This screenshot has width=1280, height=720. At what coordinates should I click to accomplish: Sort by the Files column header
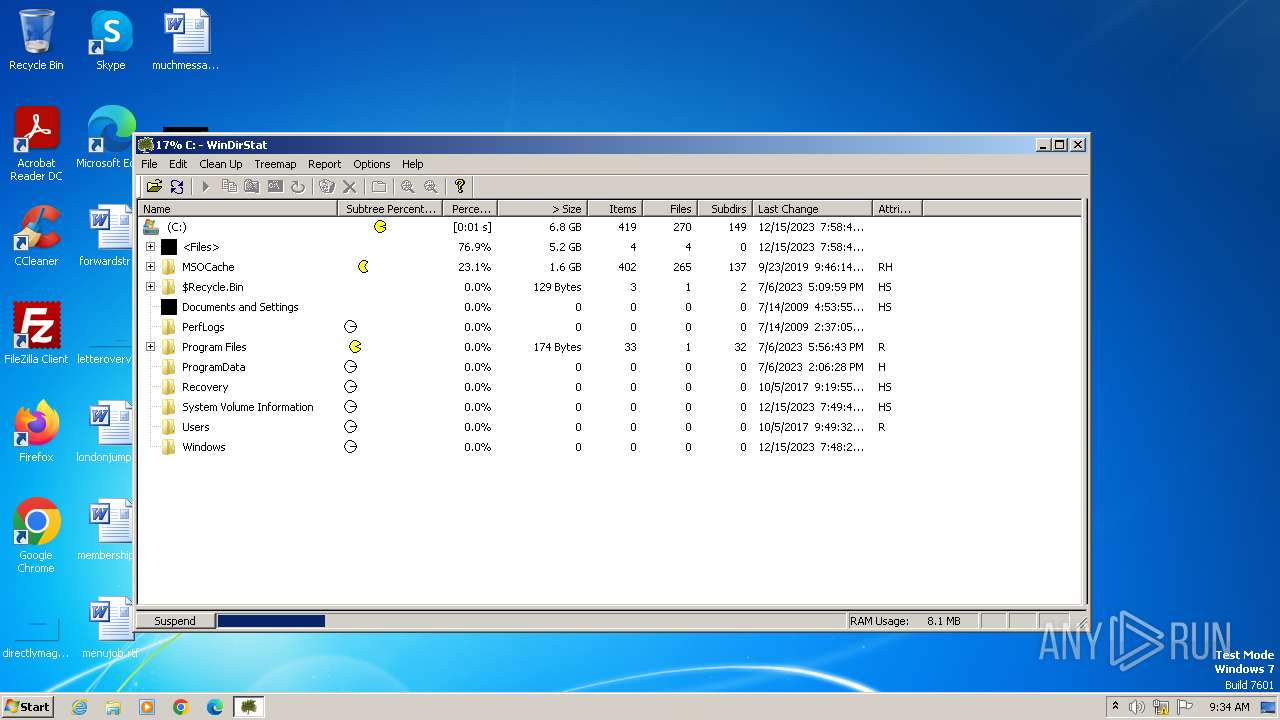670,209
